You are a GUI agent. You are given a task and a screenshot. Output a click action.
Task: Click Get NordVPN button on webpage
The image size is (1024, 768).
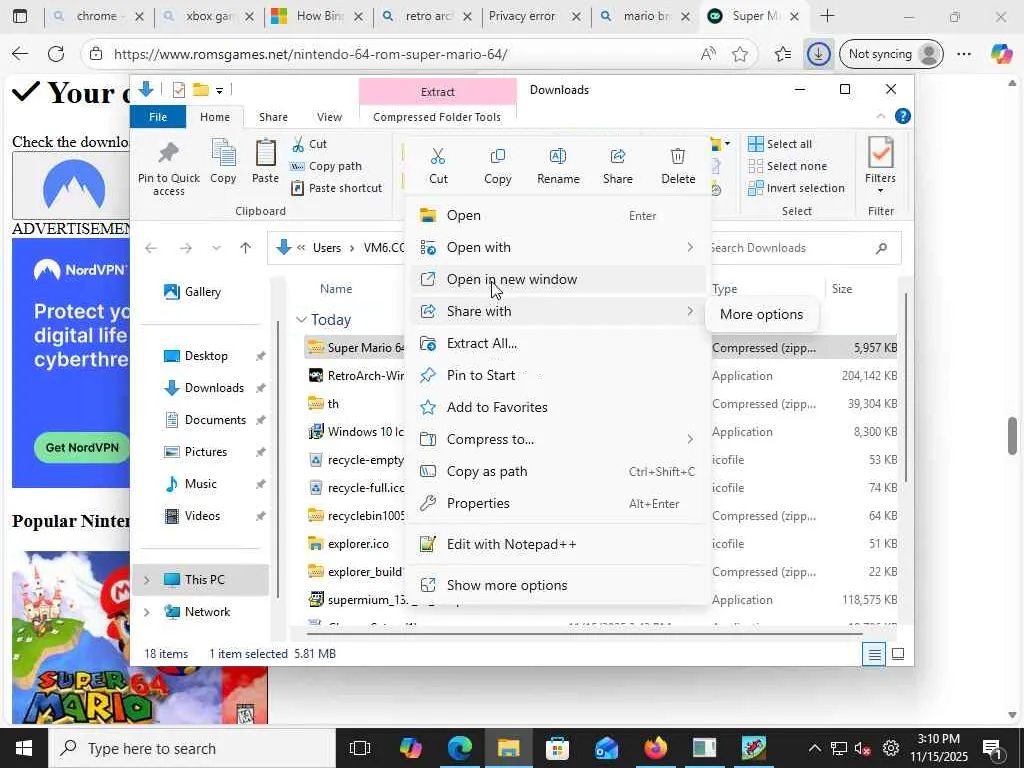[x=82, y=448]
